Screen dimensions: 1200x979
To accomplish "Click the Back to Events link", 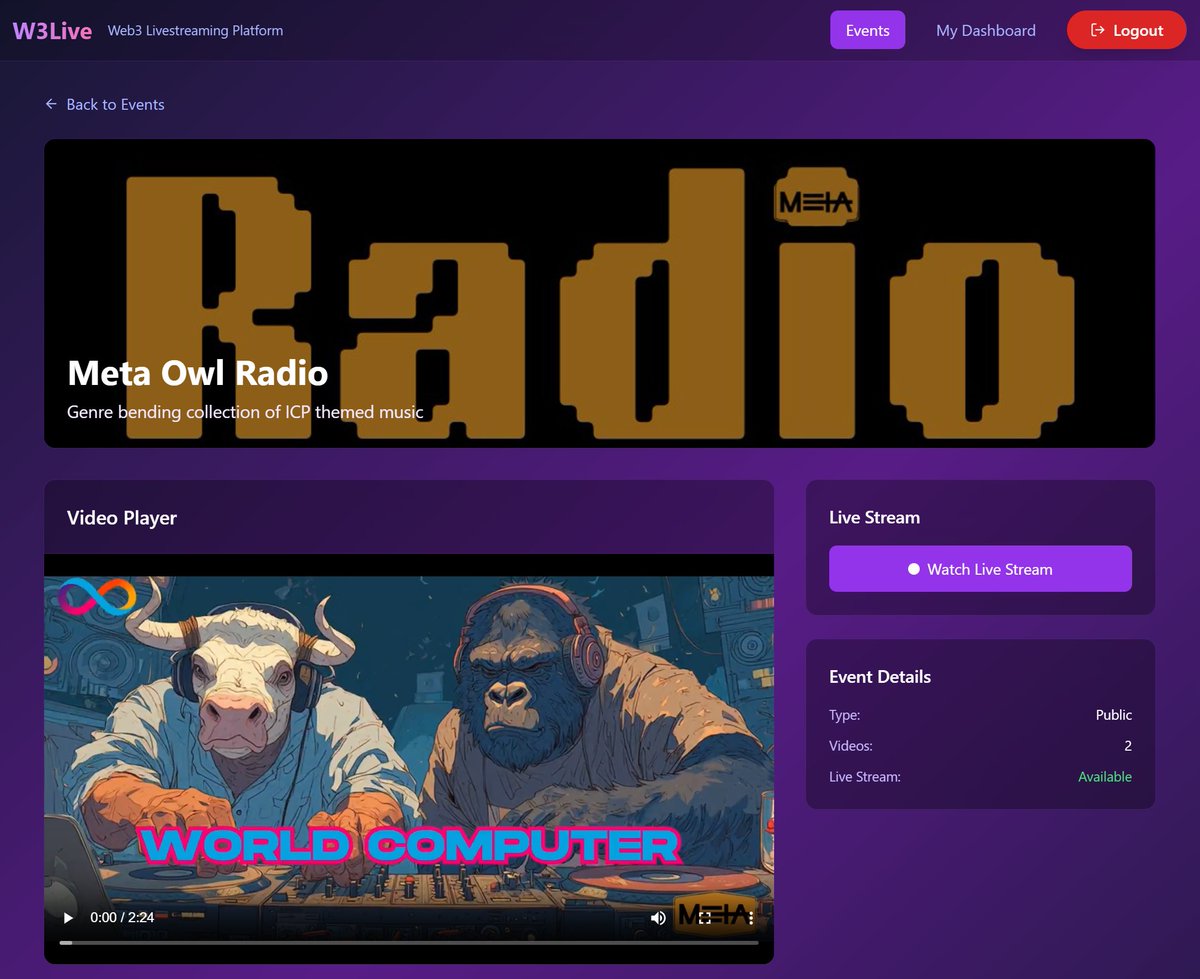I will tap(105, 104).
